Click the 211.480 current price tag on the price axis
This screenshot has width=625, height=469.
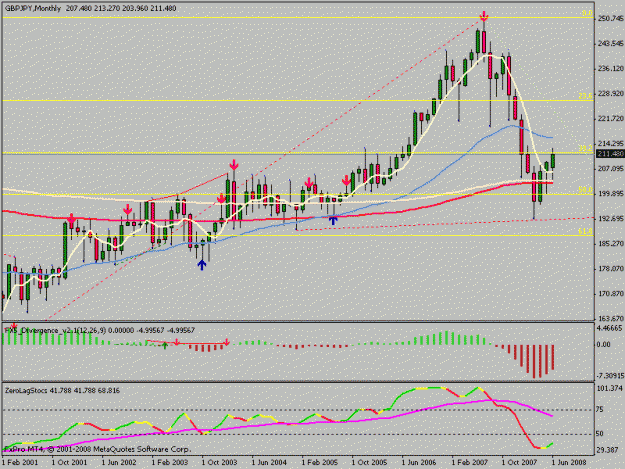(x=610, y=154)
